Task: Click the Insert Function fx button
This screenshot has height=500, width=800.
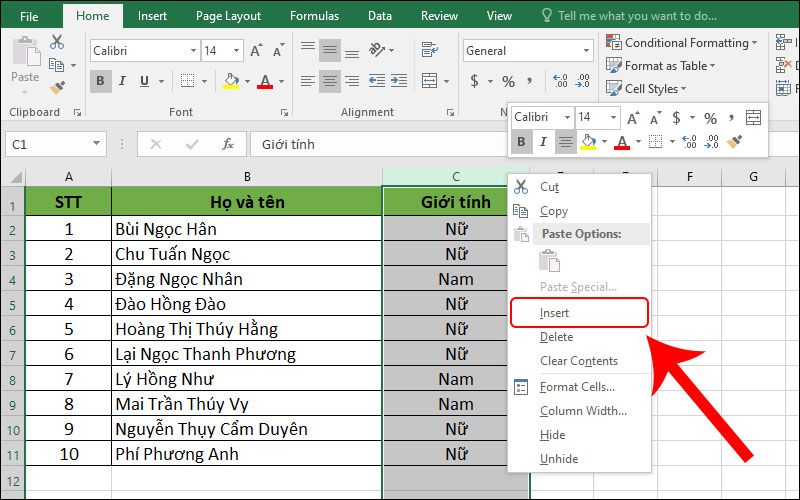Action: click(x=228, y=144)
